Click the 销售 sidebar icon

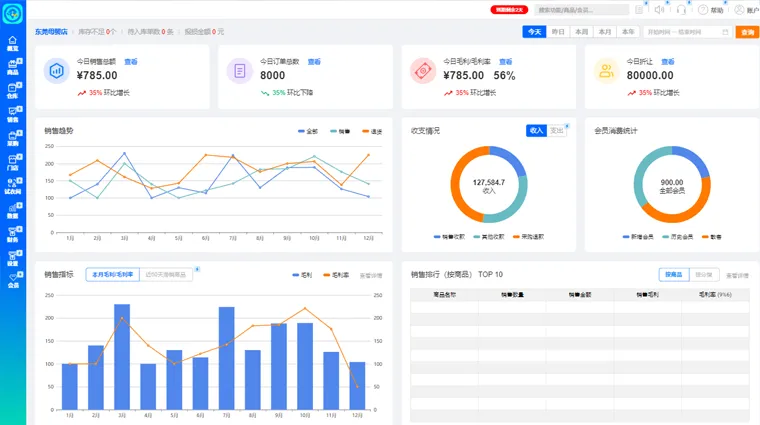(13, 115)
